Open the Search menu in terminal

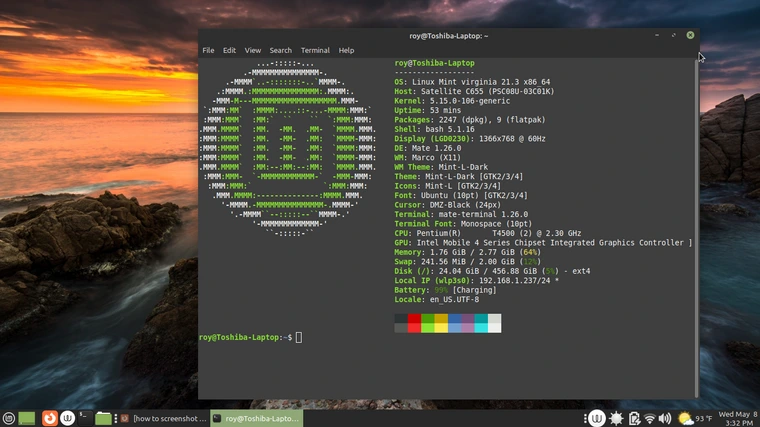tap(281, 50)
